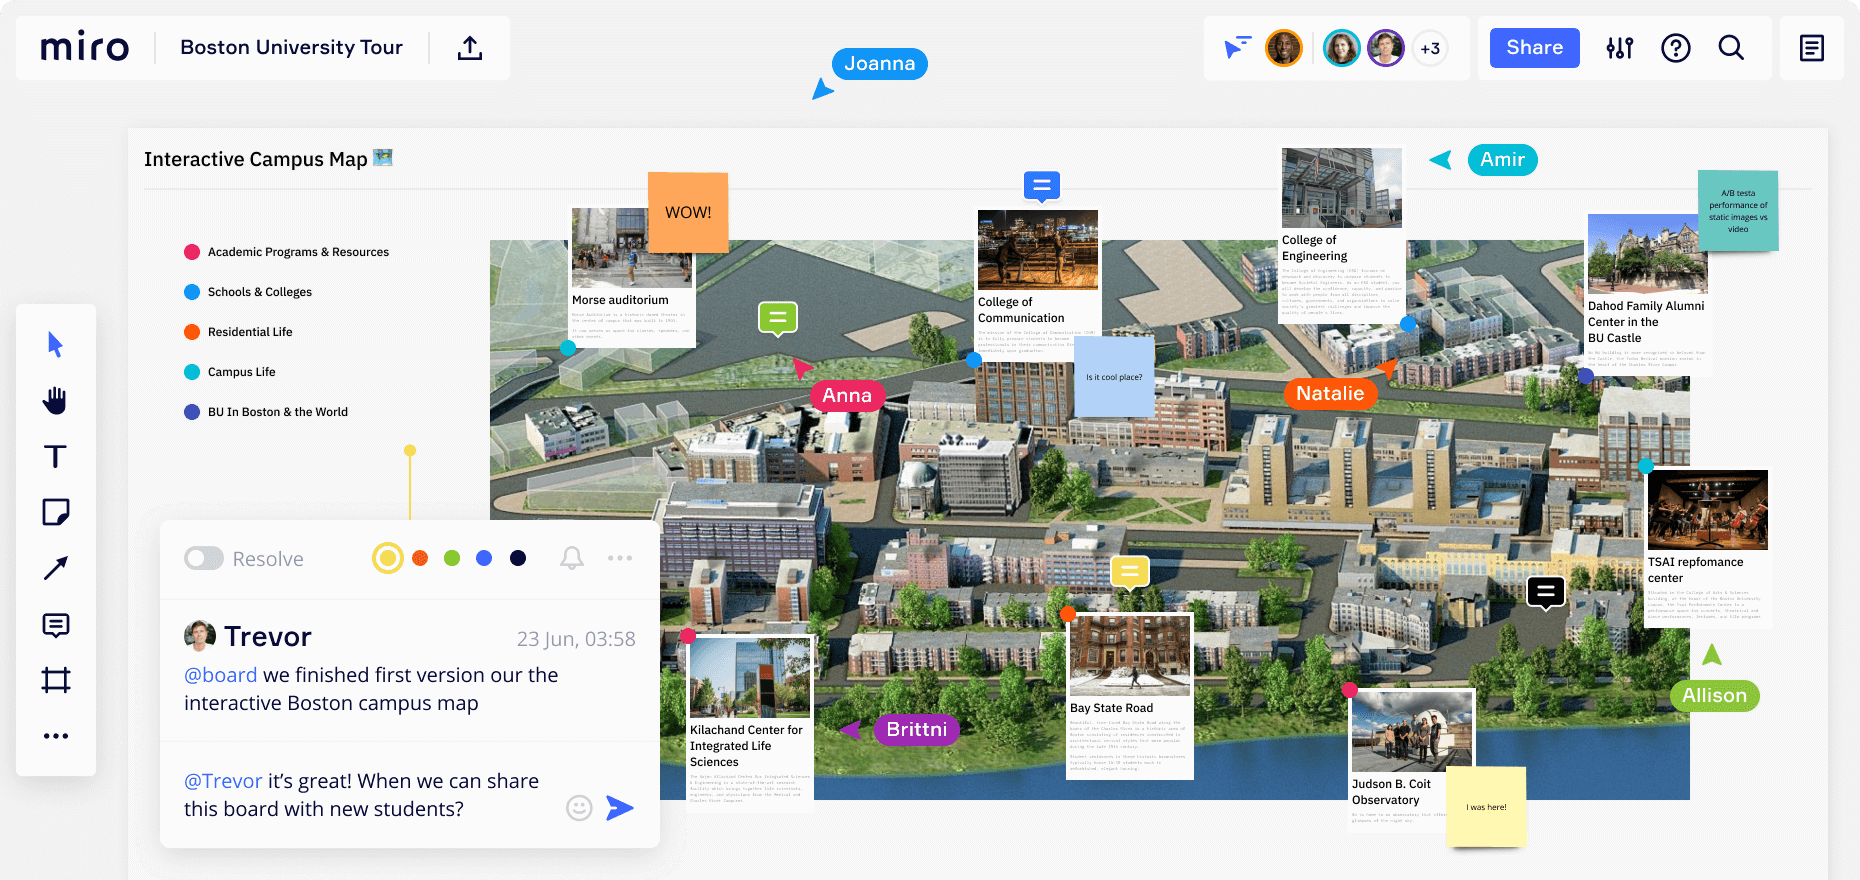Click the second collaborator avatar
The width and height of the screenshot is (1860, 880).
tap(1341, 48)
